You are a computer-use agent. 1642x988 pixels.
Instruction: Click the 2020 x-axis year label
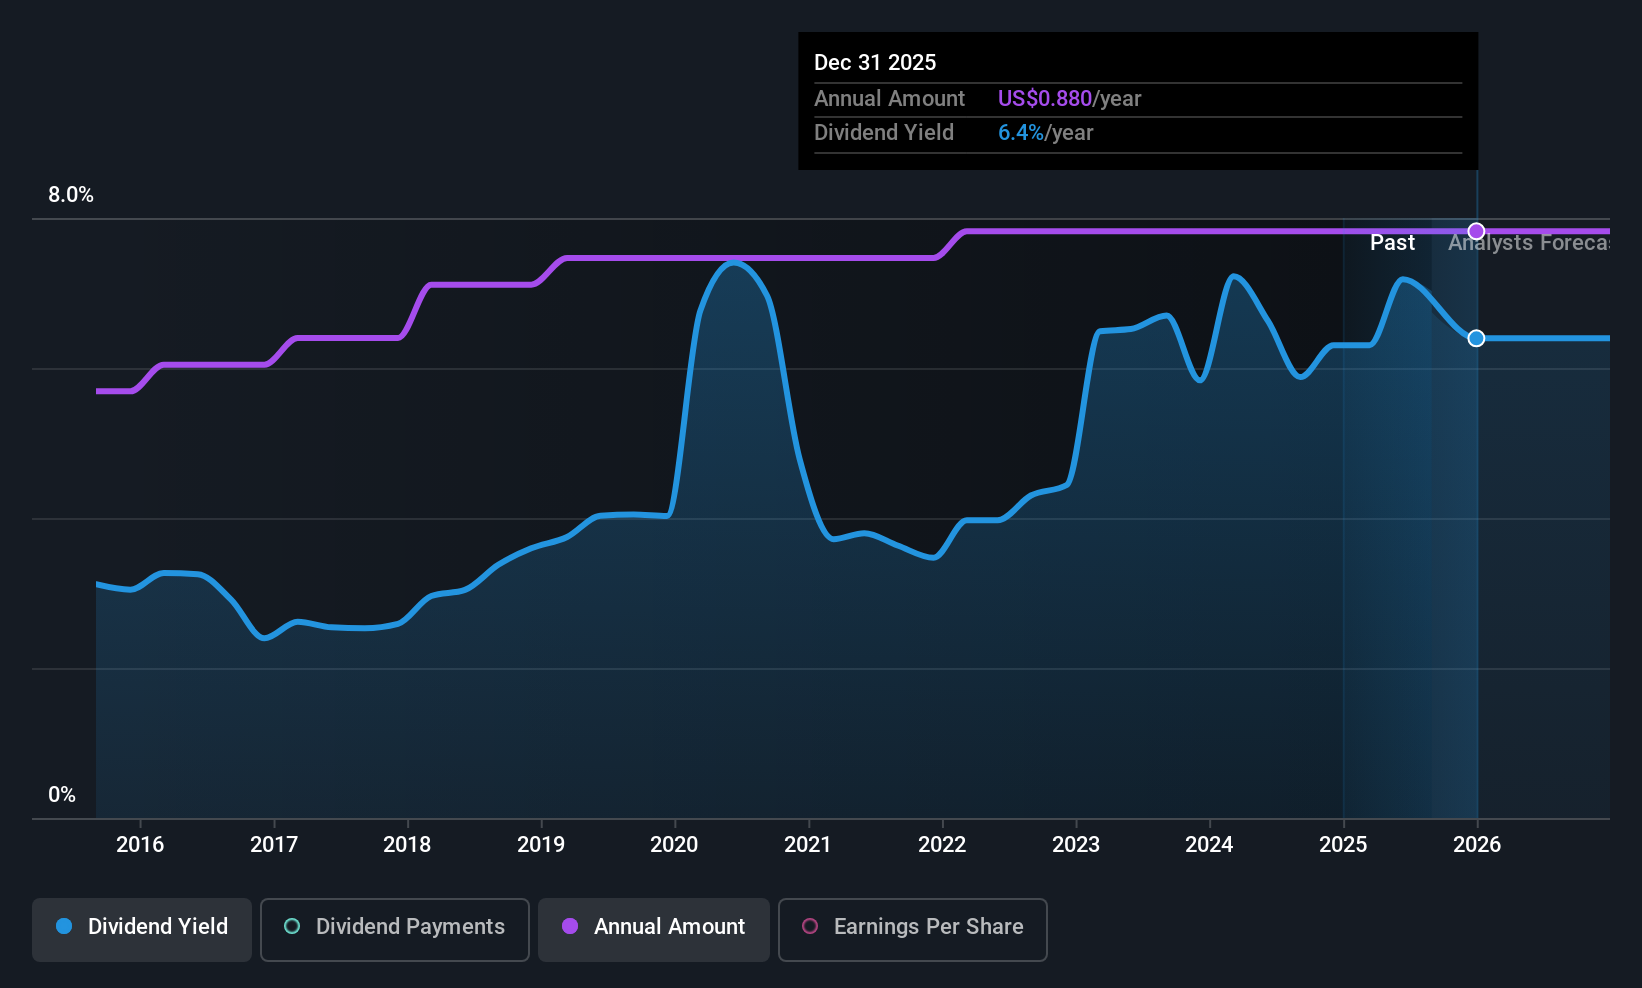(x=674, y=844)
